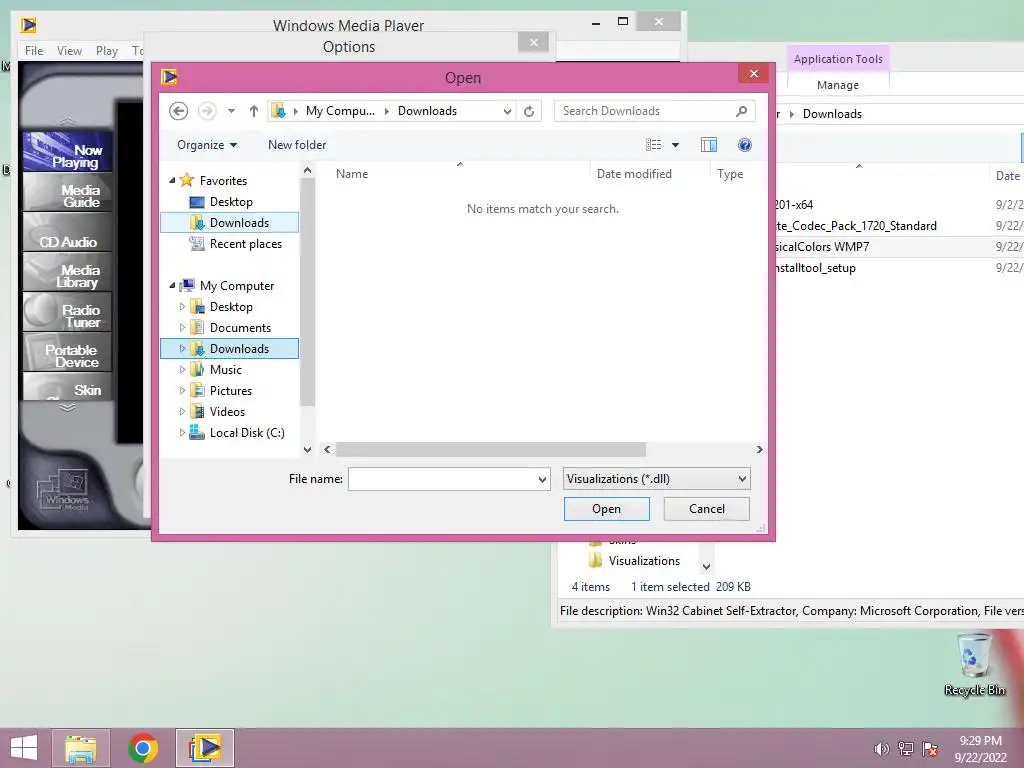Select te_Codec_Pack_1720_Standard in File Explorer
This screenshot has height=768, width=1024.
click(856, 226)
